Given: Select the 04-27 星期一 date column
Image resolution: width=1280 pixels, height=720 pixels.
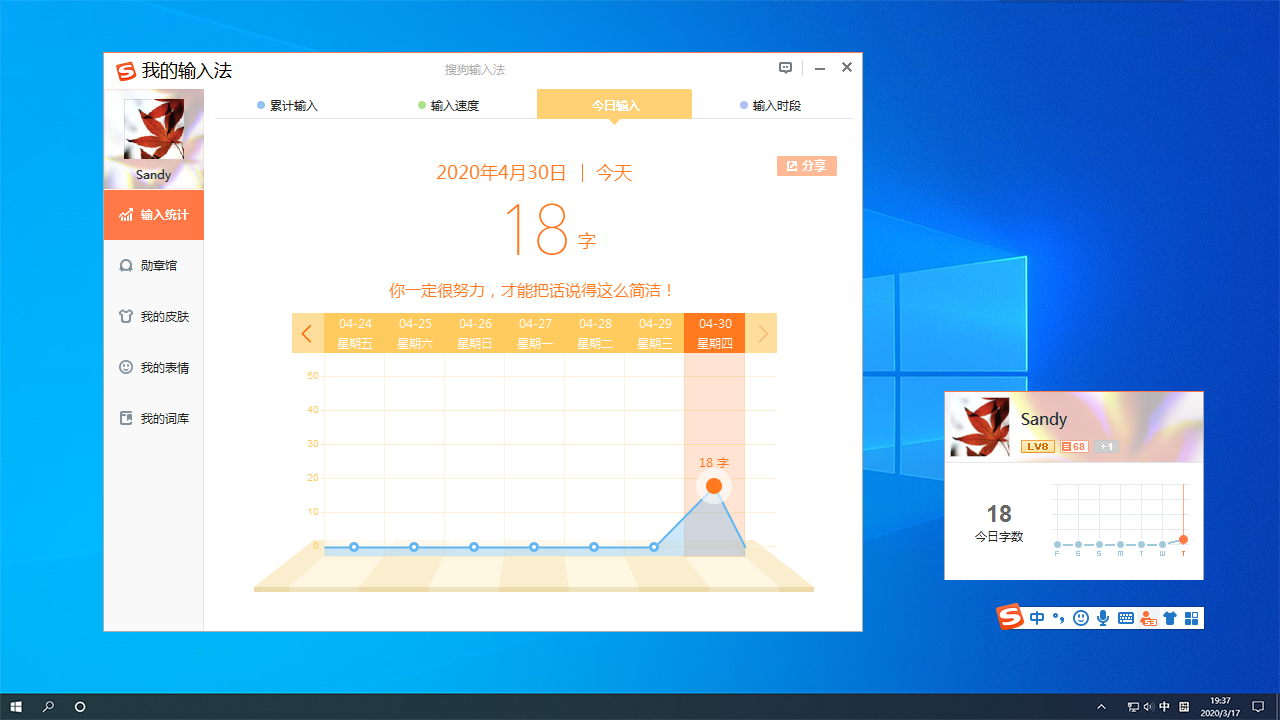Looking at the screenshot, I should tap(535, 334).
